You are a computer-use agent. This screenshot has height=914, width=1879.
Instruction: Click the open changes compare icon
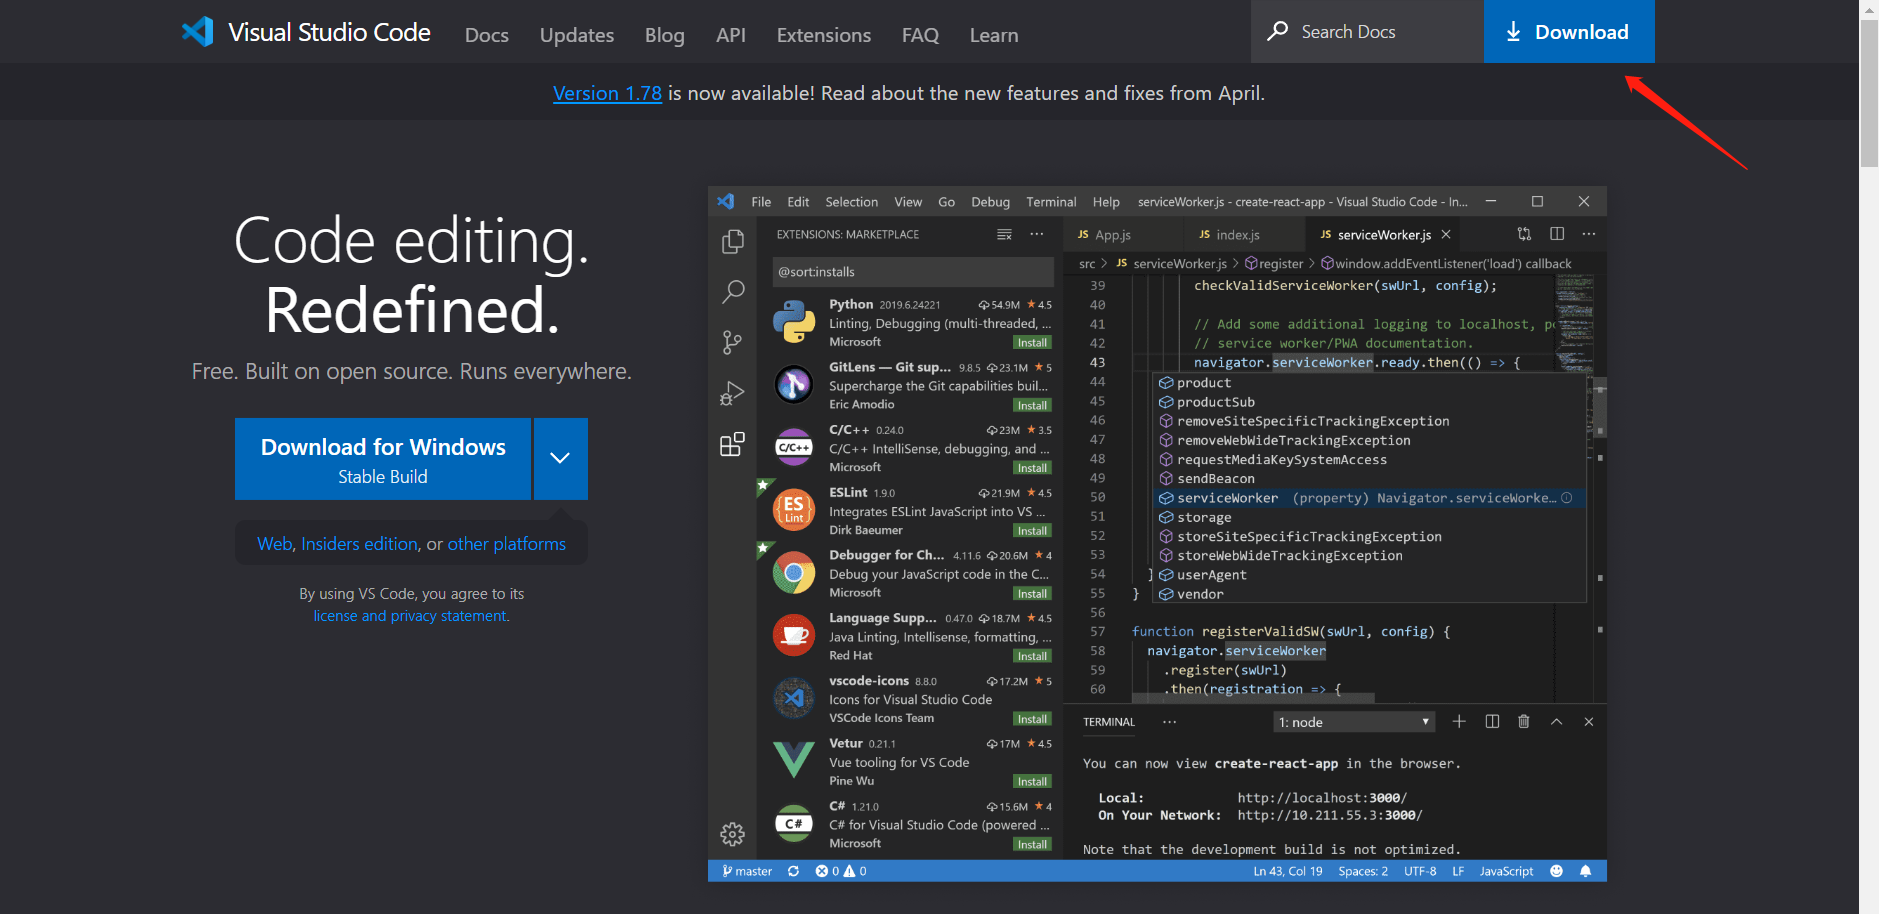1524,234
